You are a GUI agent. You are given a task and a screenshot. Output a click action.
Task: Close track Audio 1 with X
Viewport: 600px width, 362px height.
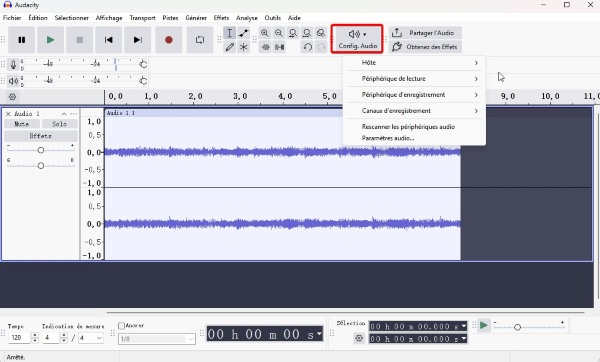pyautogui.click(x=8, y=114)
